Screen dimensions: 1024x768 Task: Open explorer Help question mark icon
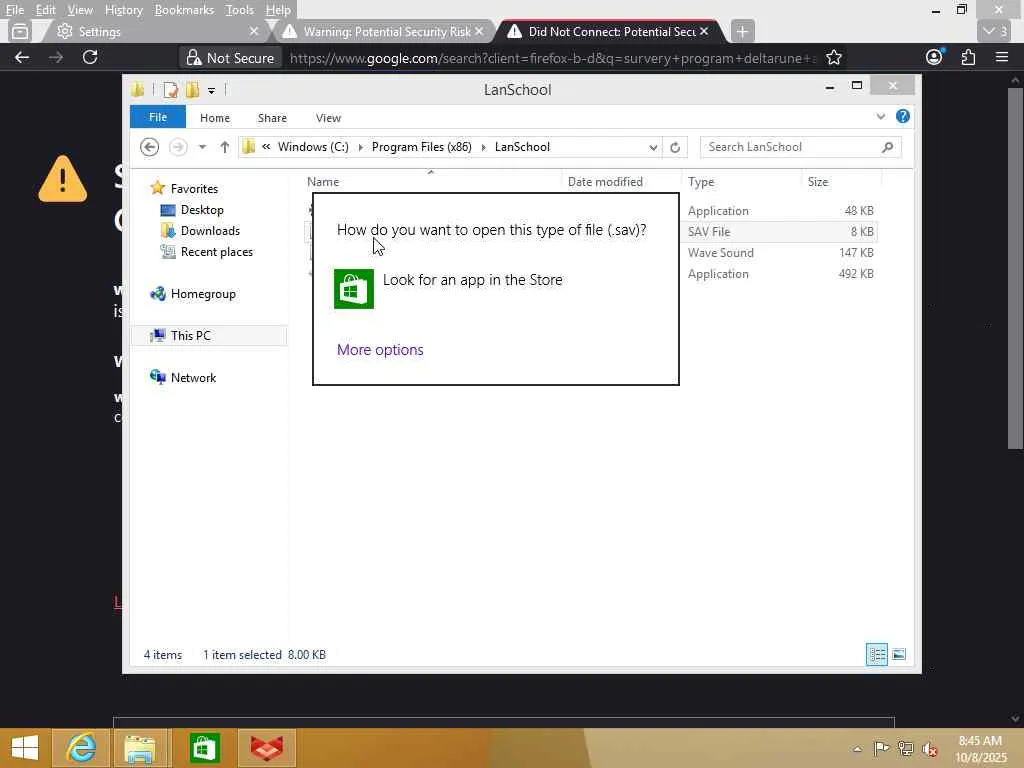coord(903,116)
